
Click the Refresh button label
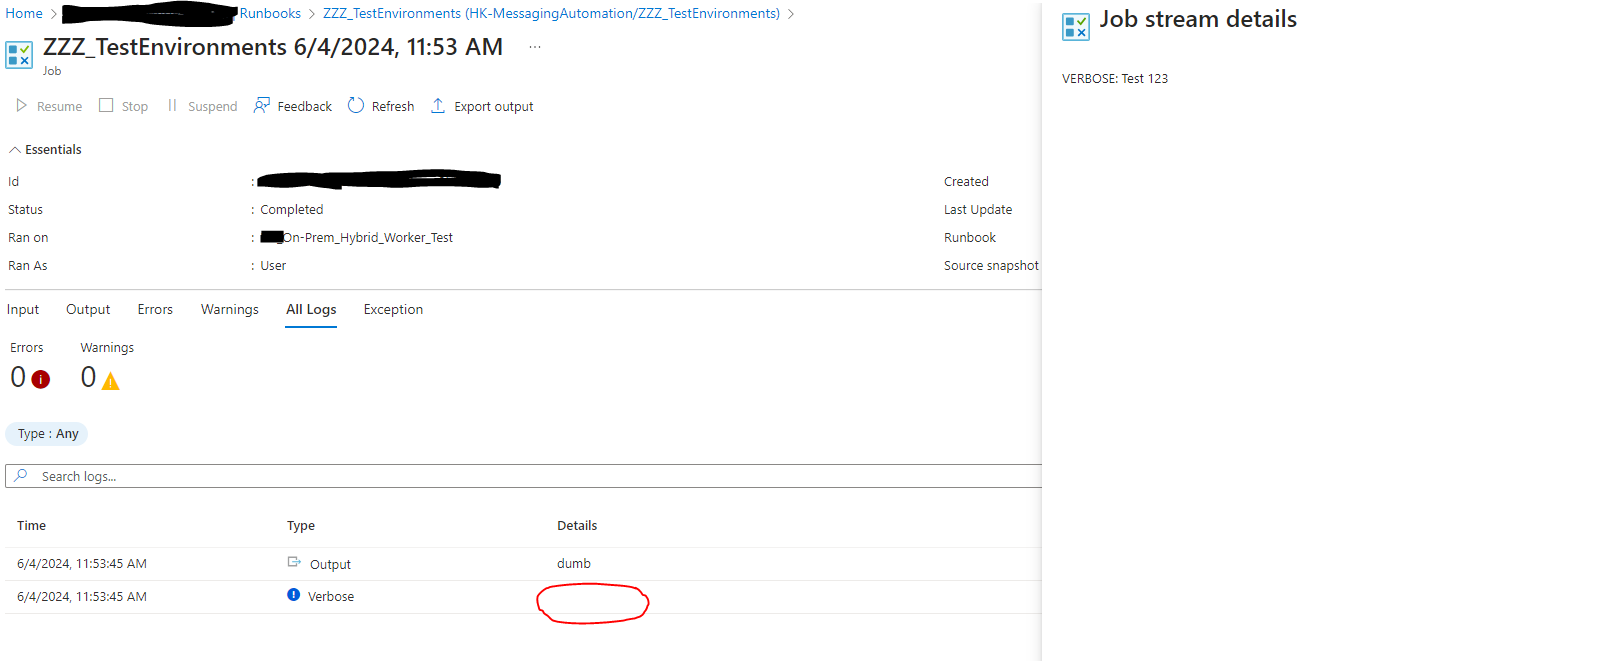(393, 107)
